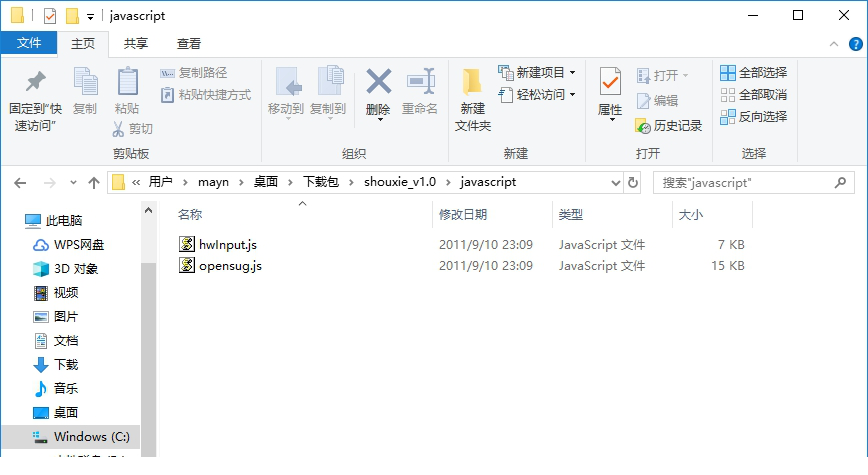Switch to Share (共享) tab

pyautogui.click(x=136, y=44)
